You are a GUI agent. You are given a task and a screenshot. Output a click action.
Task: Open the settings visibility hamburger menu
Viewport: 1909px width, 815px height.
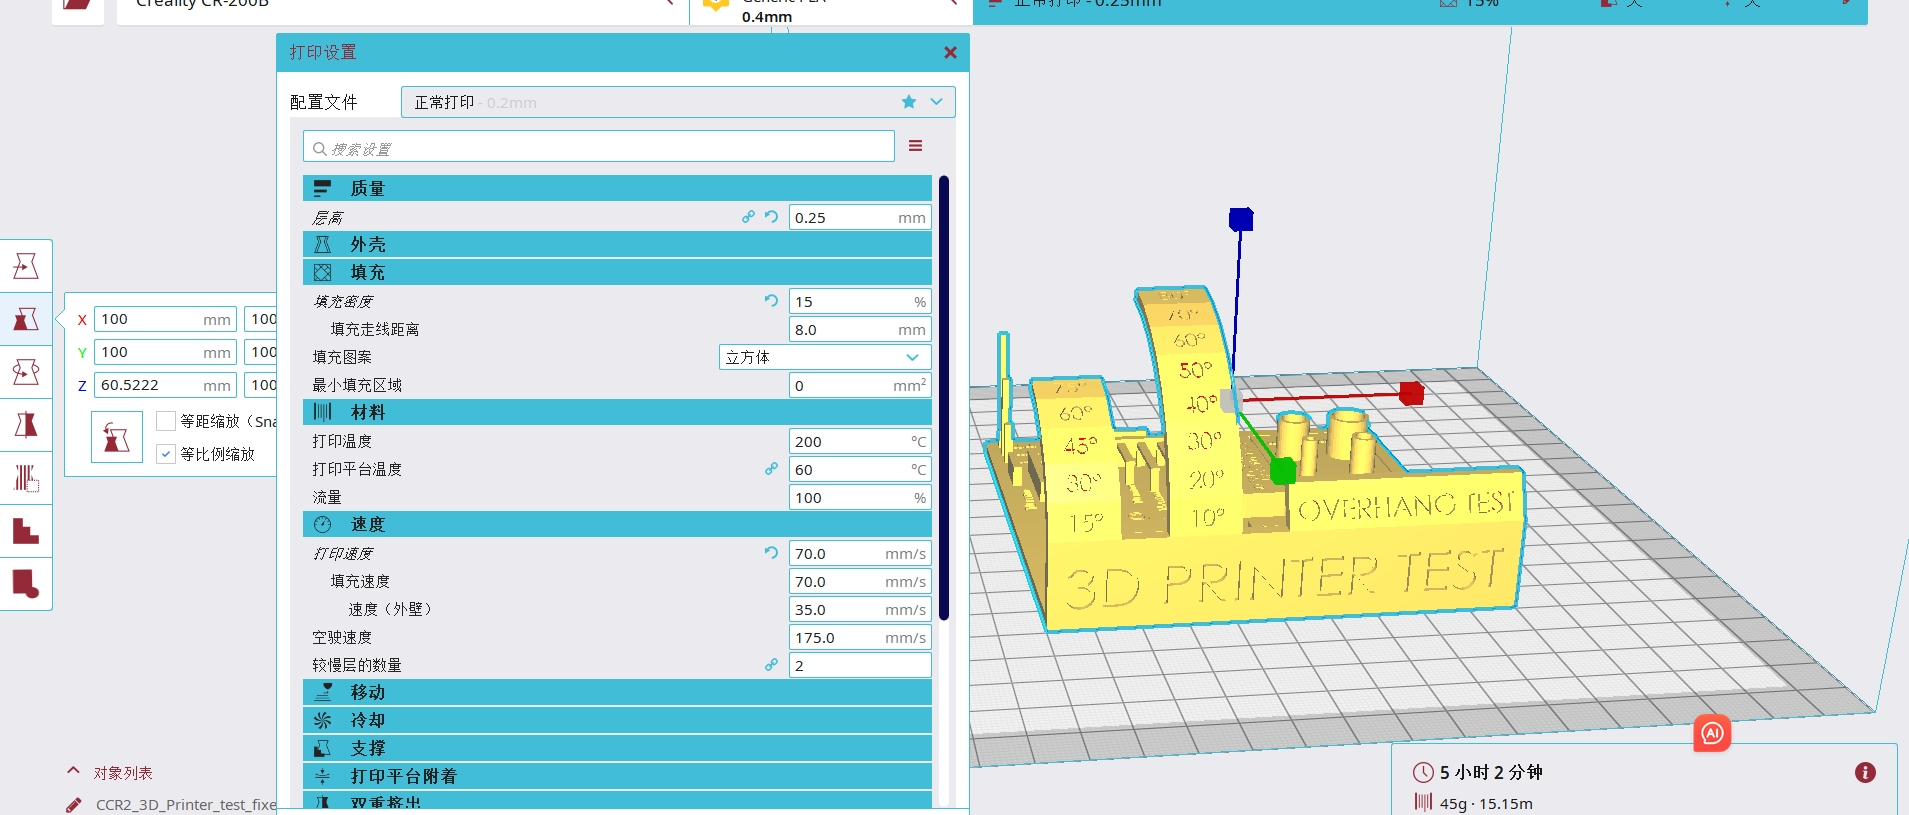tap(915, 146)
